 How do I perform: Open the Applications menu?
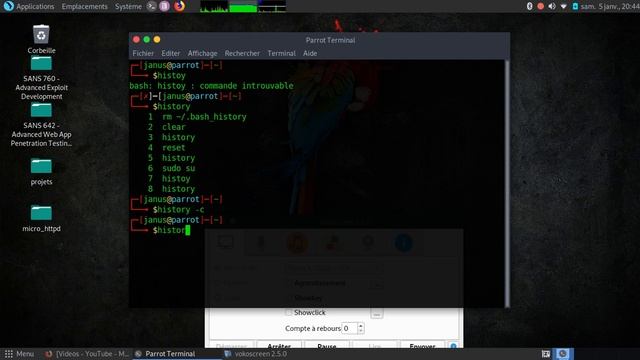tap(35, 7)
